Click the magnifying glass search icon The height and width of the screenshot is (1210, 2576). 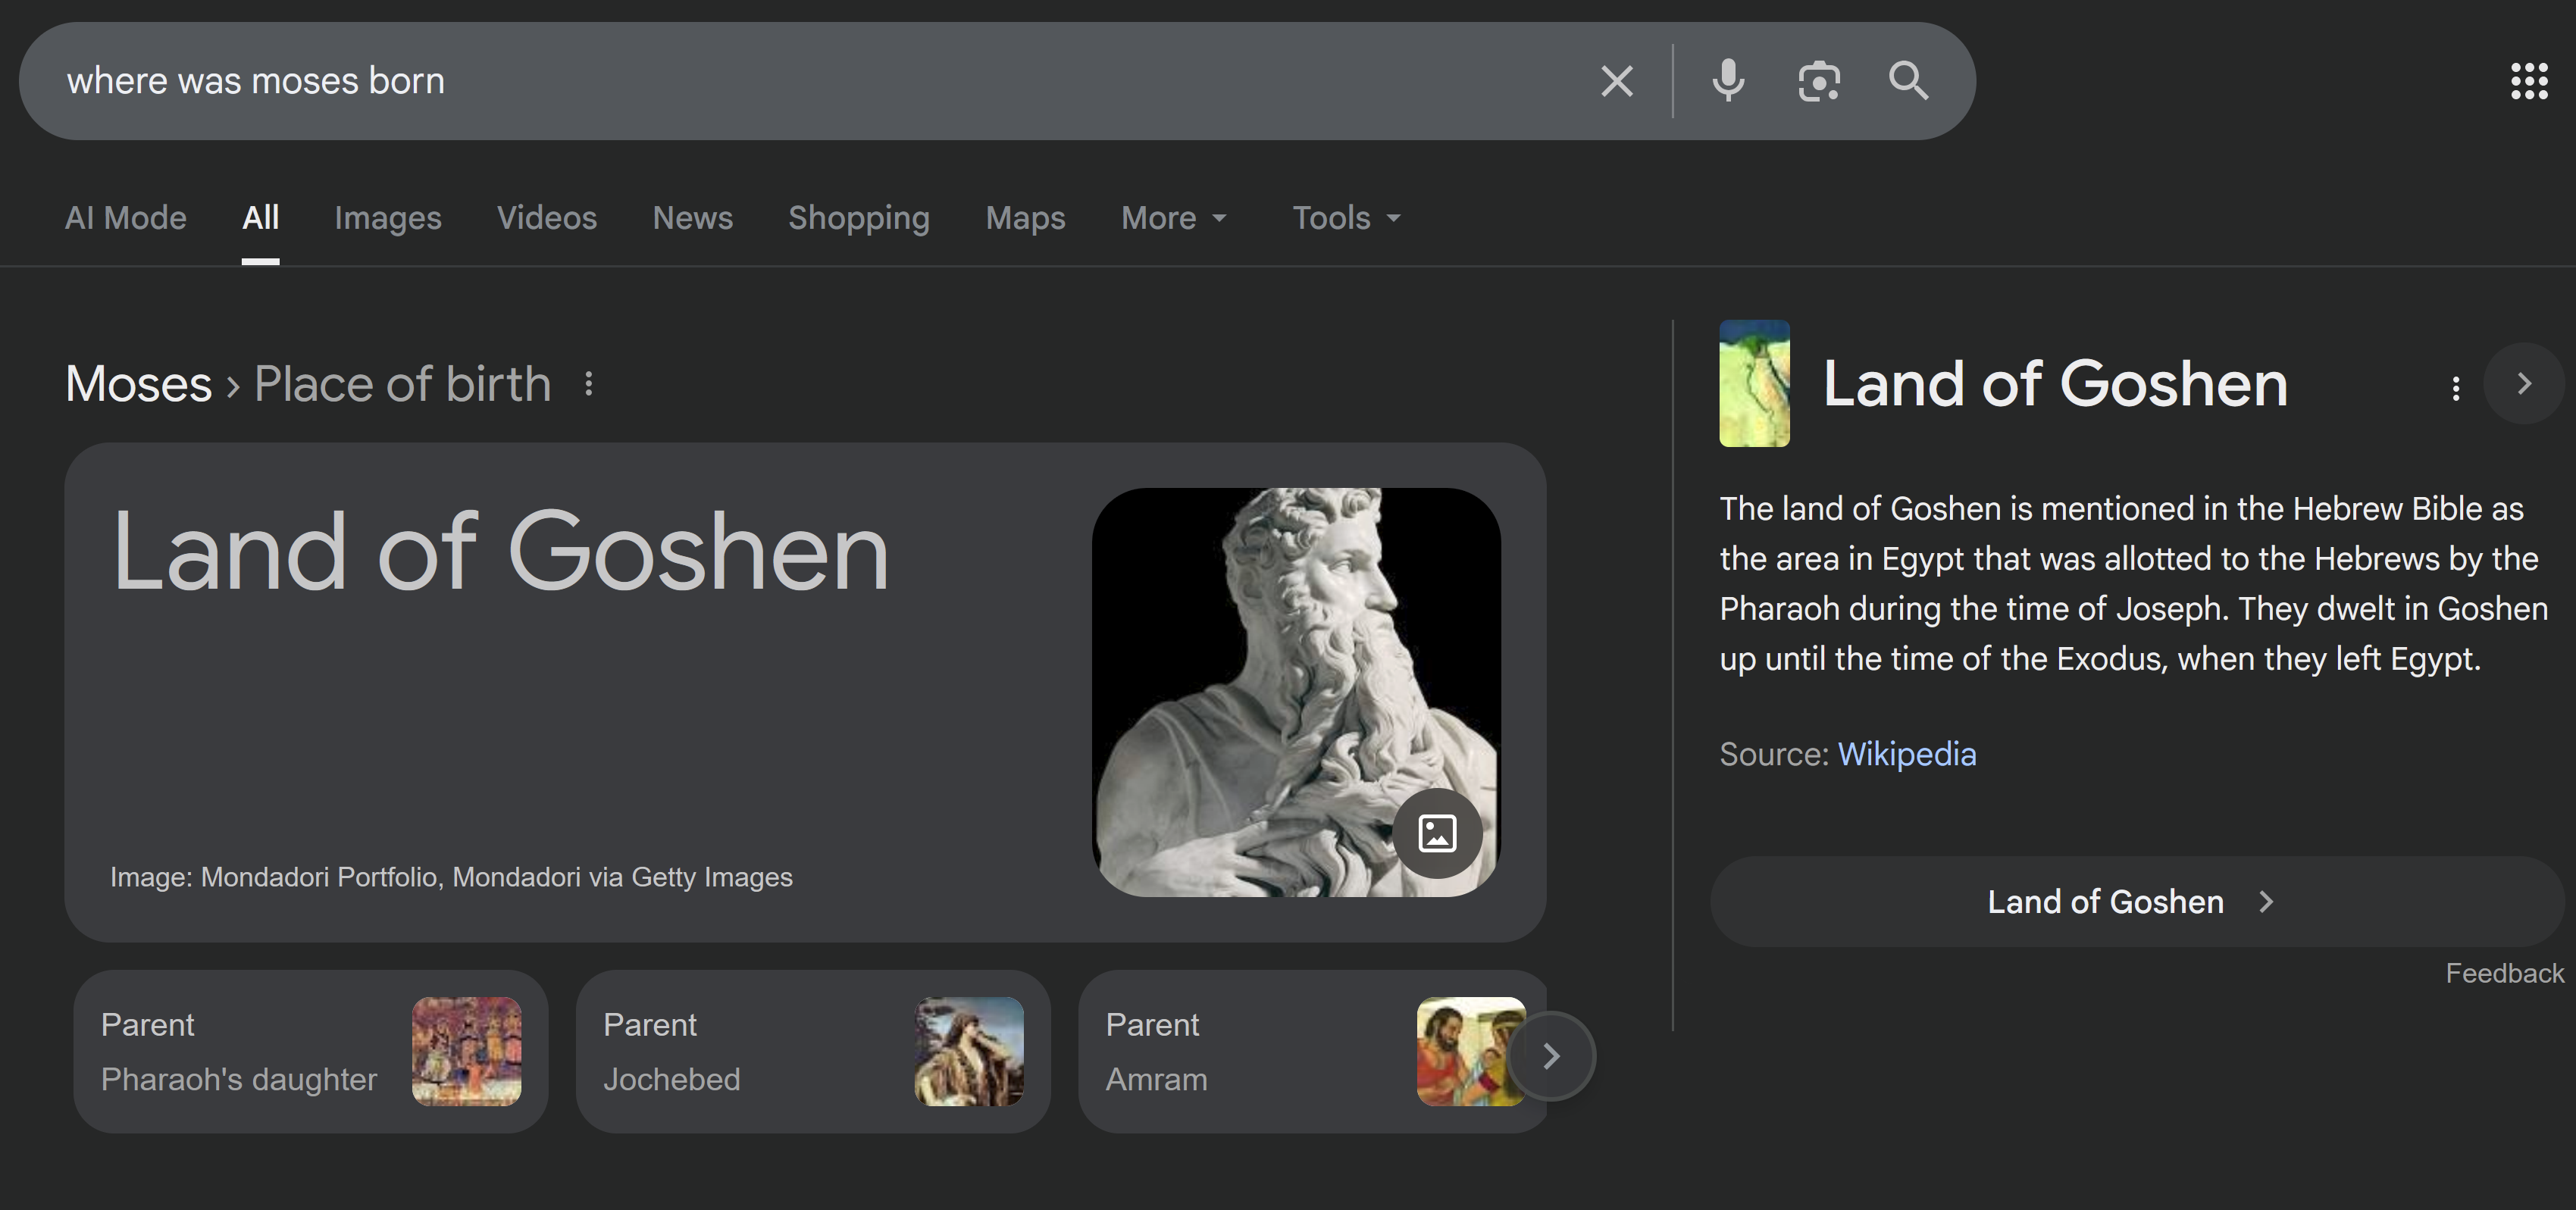[1908, 81]
